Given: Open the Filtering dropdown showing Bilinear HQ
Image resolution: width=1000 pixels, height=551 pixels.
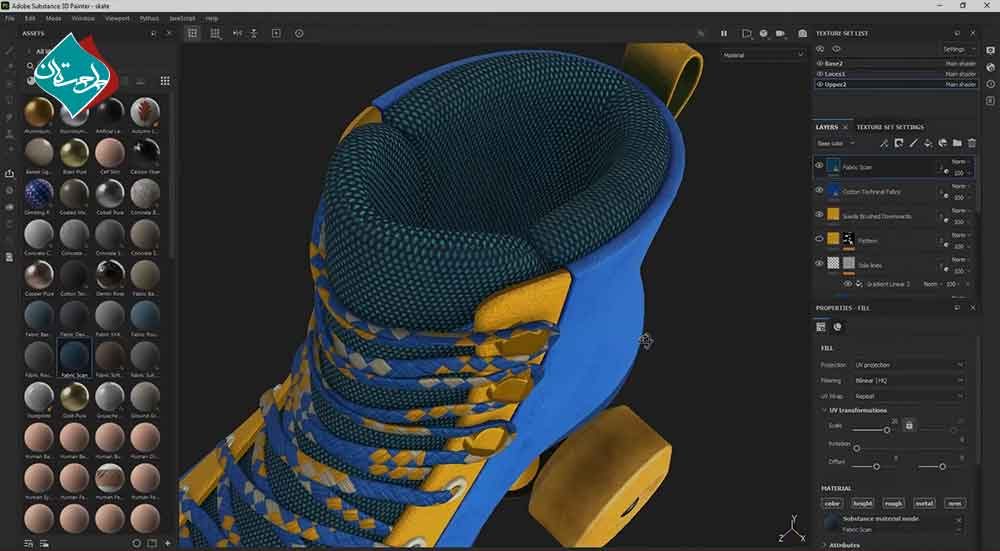Looking at the screenshot, I should click(x=909, y=381).
